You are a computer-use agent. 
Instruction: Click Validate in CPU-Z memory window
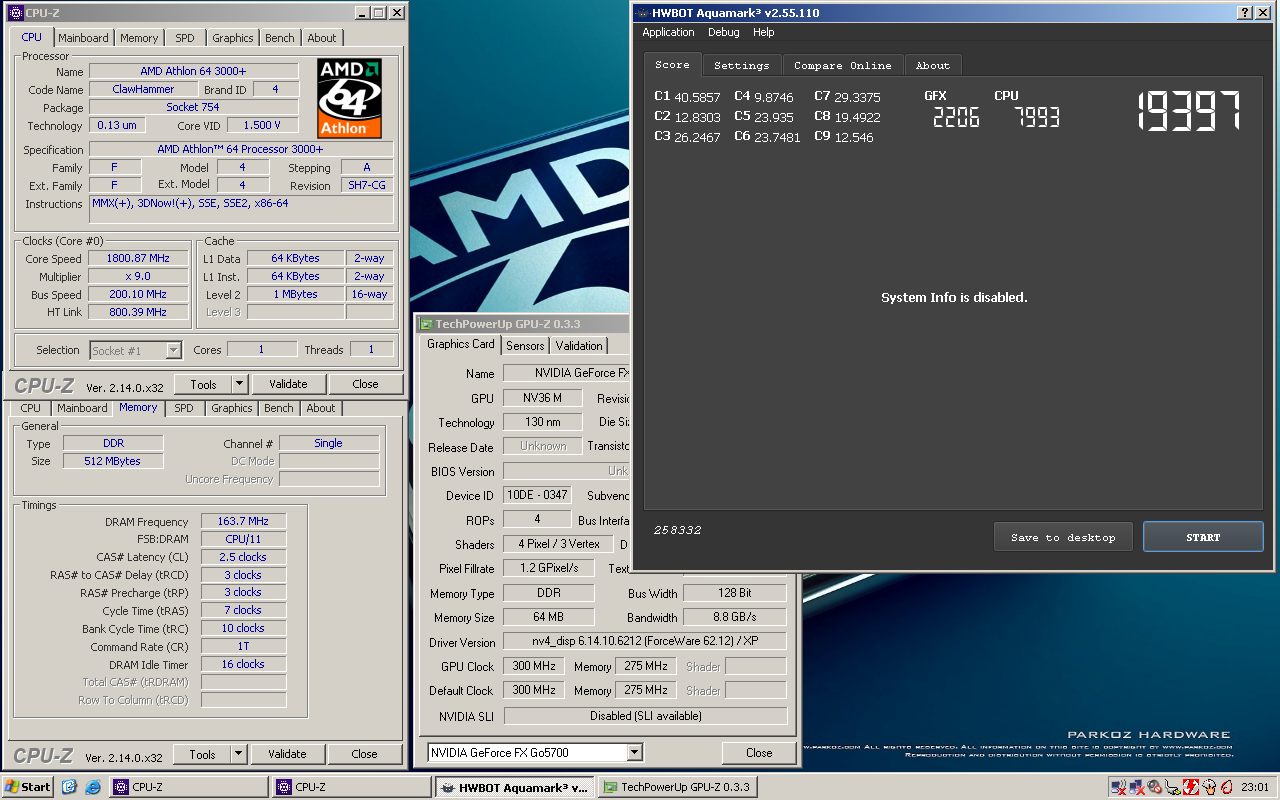coord(287,754)
